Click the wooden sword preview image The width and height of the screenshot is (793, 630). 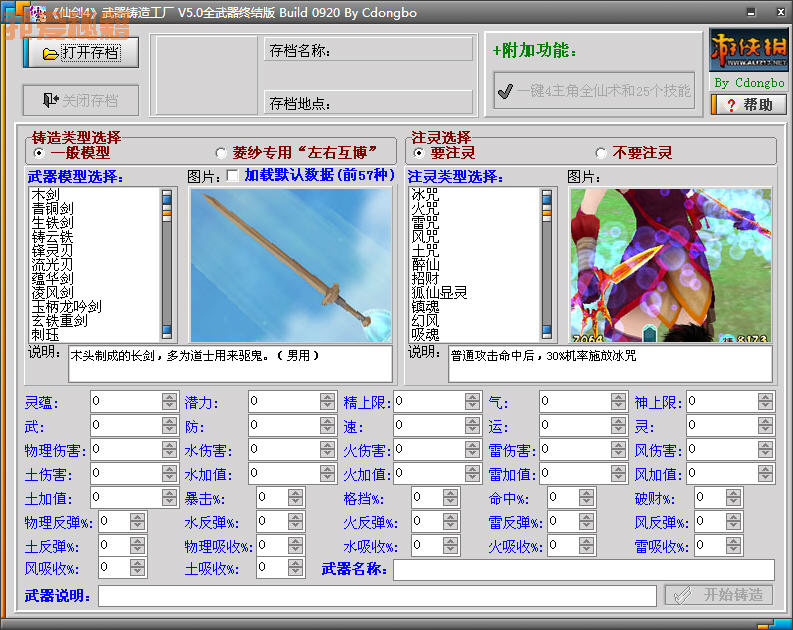pos(291,265)
